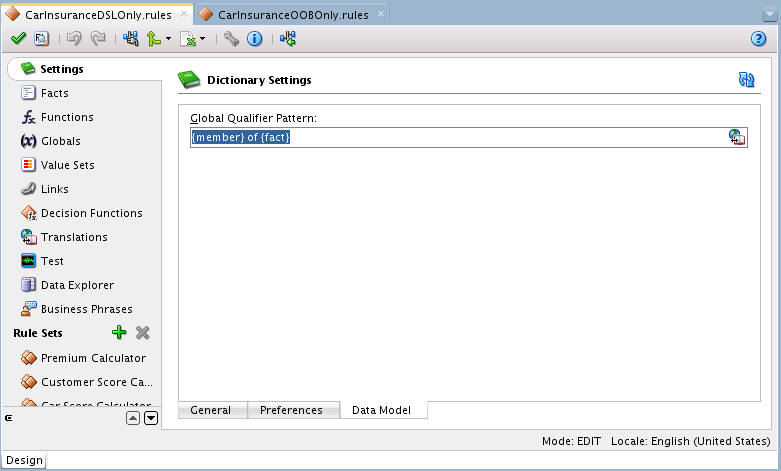
Task: Switch to the CarInsuranceDSLOnly.rules editor tab
Action: [x=98, y=15]
